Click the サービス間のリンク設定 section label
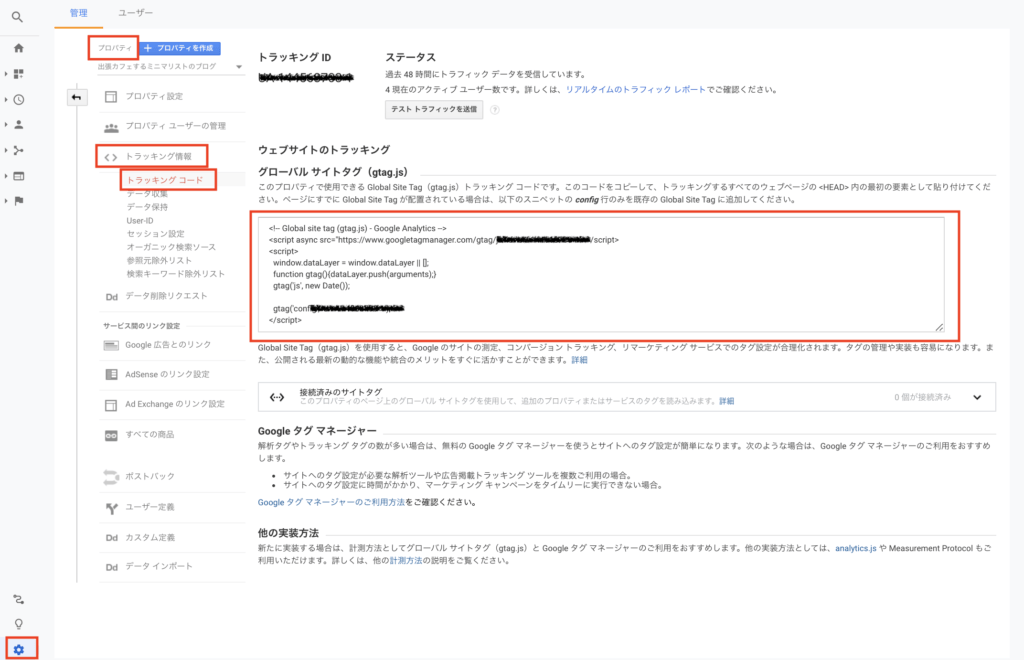 (141, 326)
